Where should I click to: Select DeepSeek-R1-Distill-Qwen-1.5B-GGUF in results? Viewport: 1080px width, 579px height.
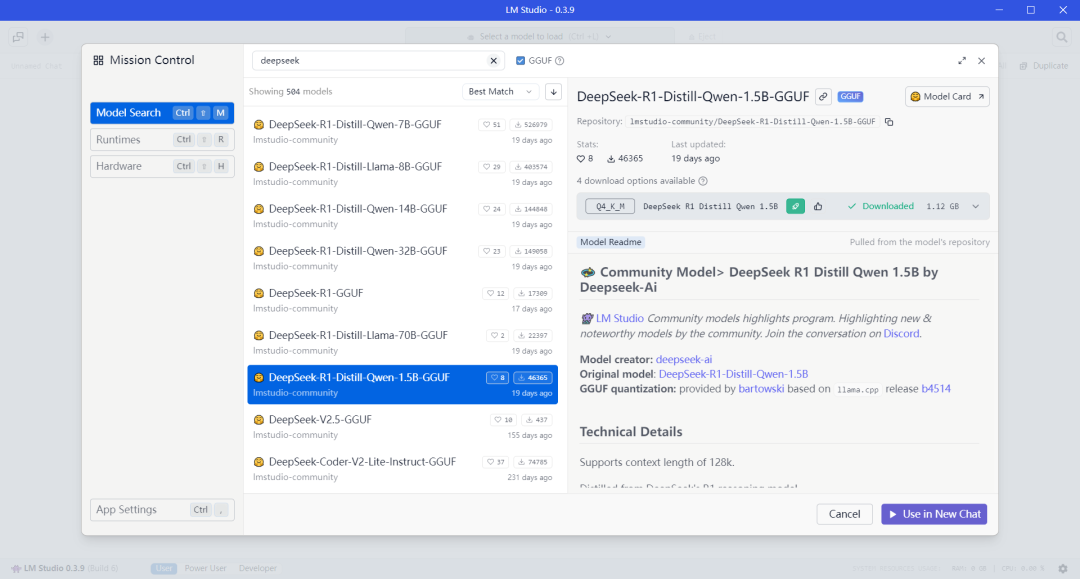[x=402, y=384]
